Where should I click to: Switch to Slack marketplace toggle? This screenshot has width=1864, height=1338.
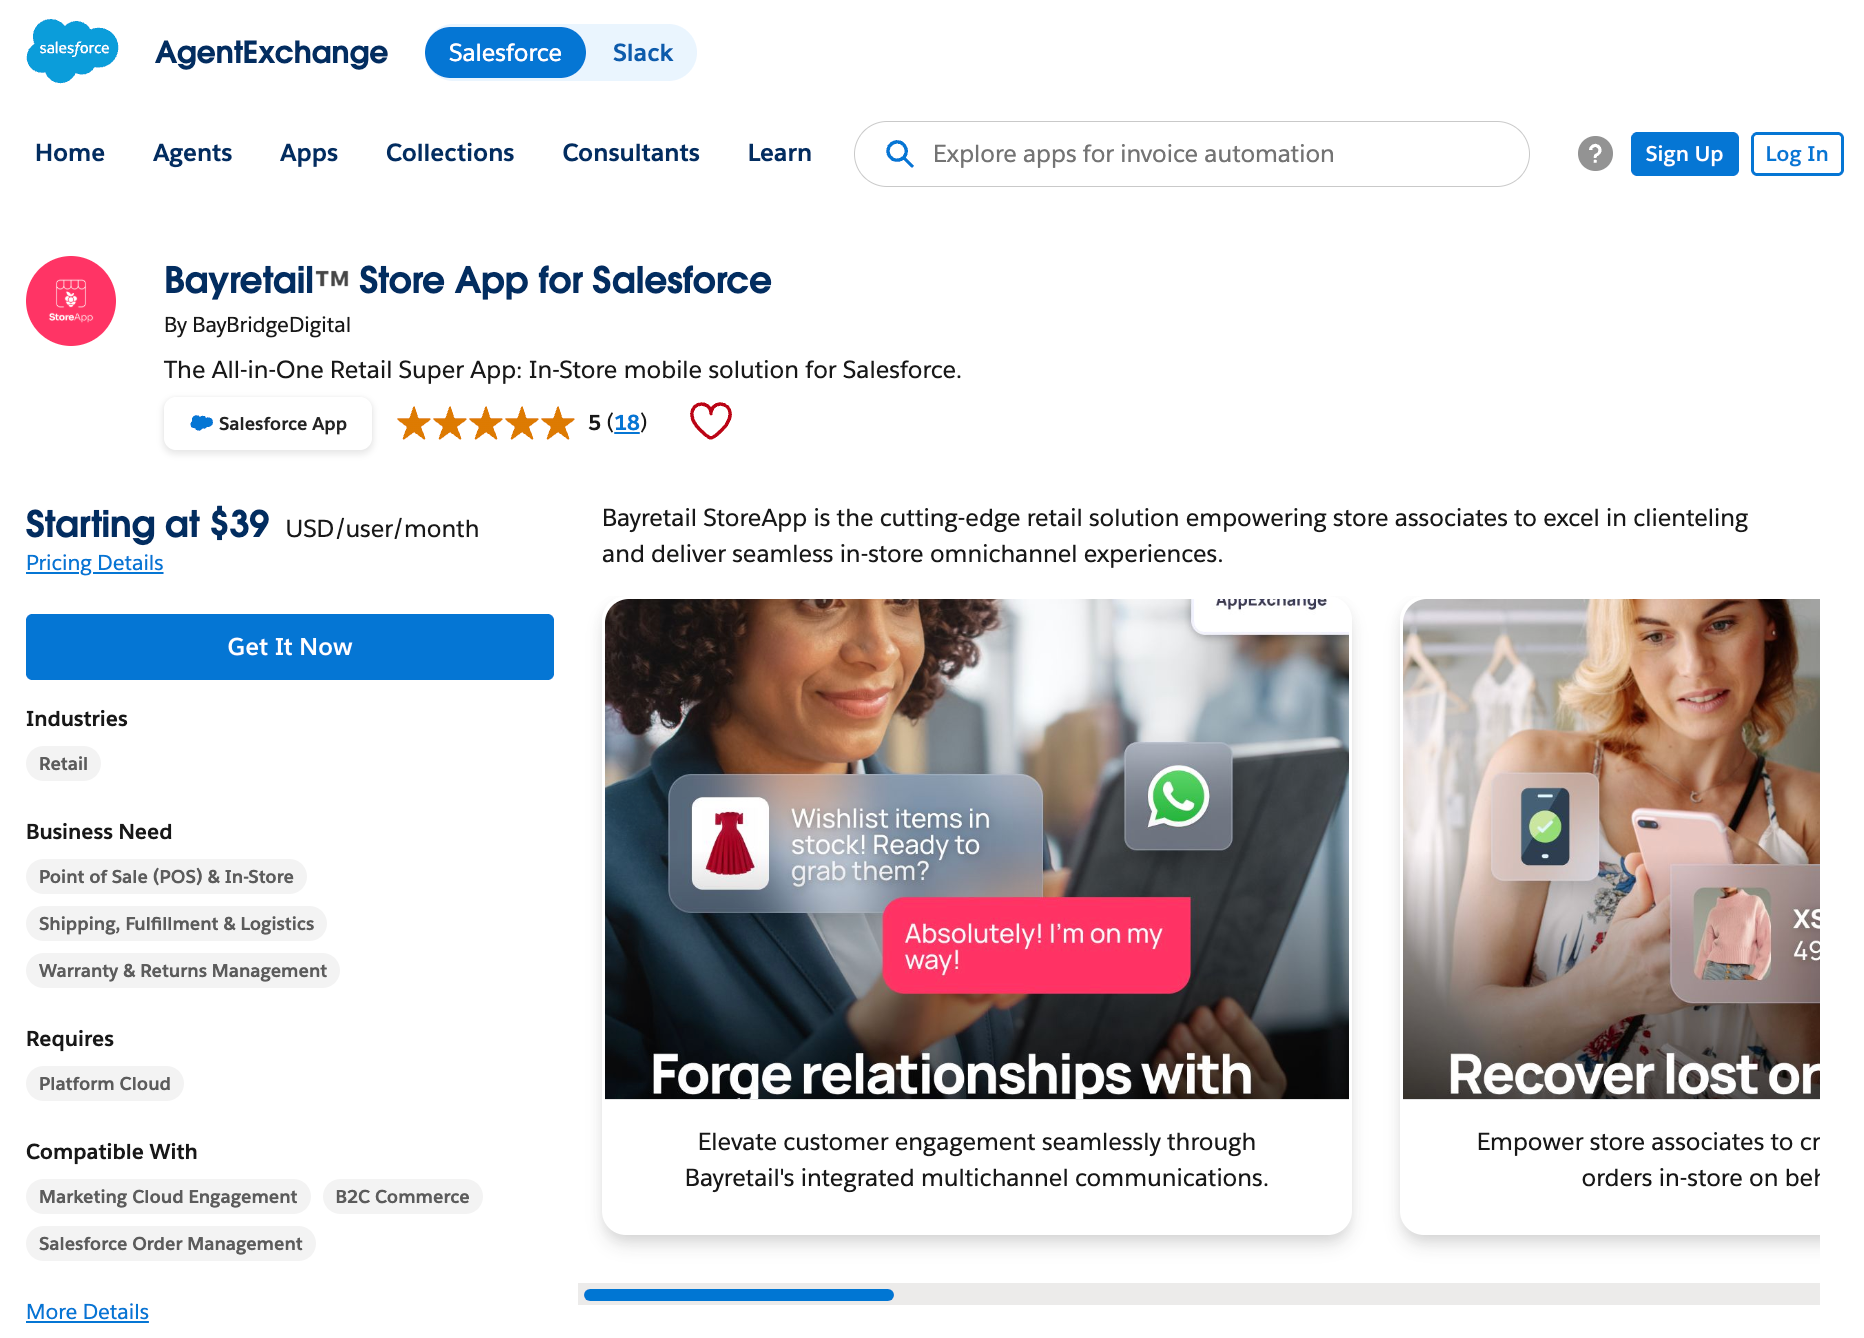642,53
